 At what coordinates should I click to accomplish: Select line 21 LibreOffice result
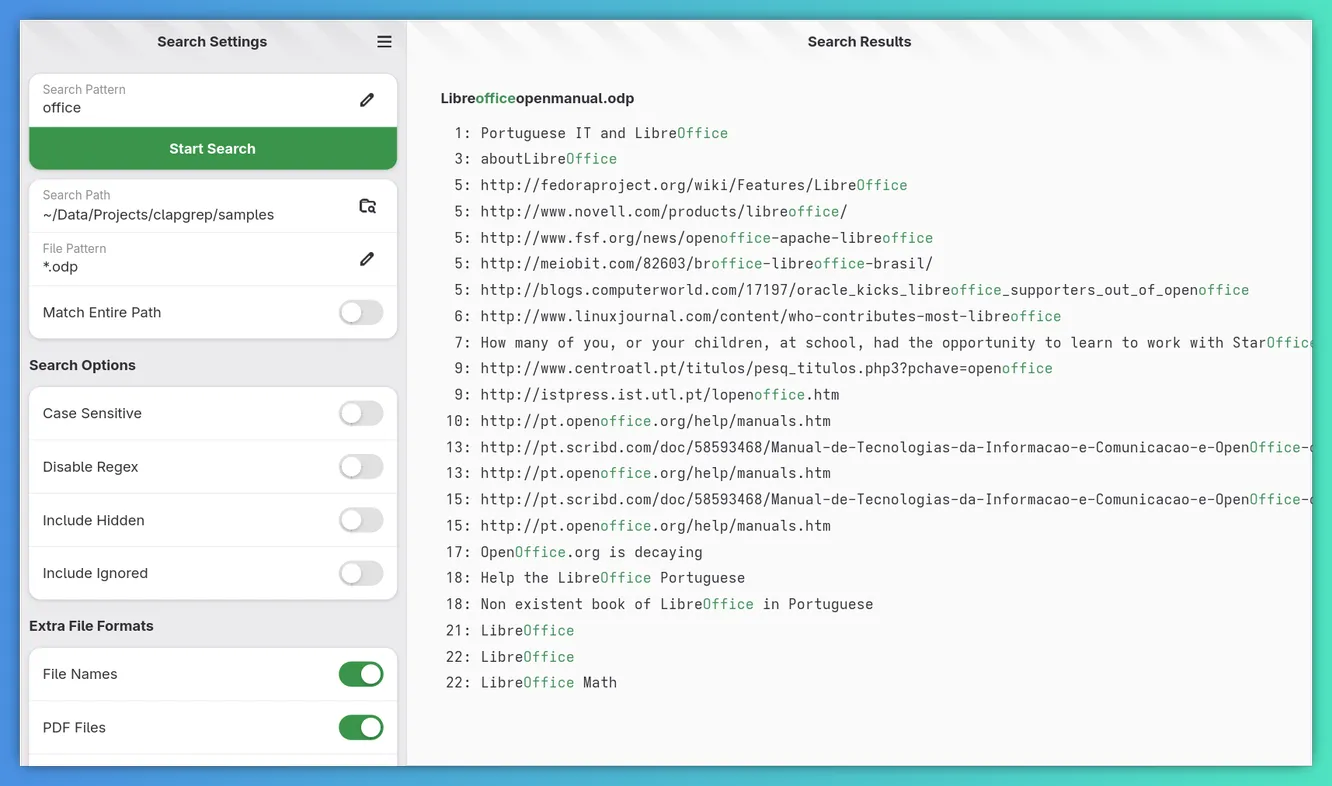pos(527,630)
